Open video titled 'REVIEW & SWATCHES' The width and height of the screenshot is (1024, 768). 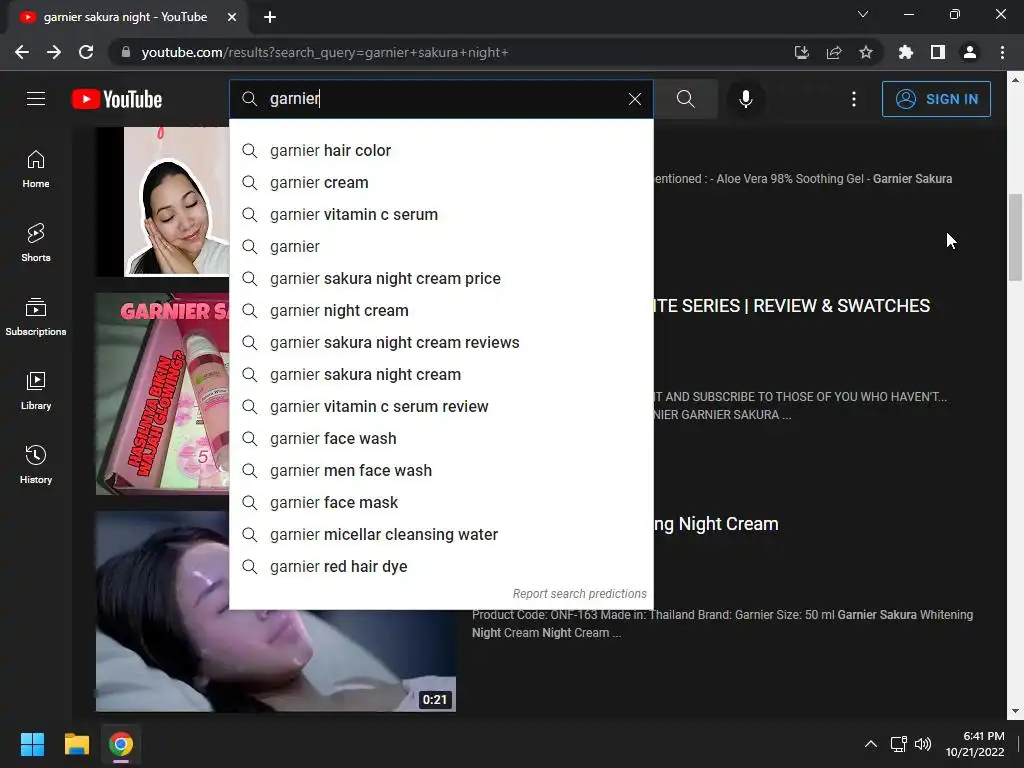(792, 306)
